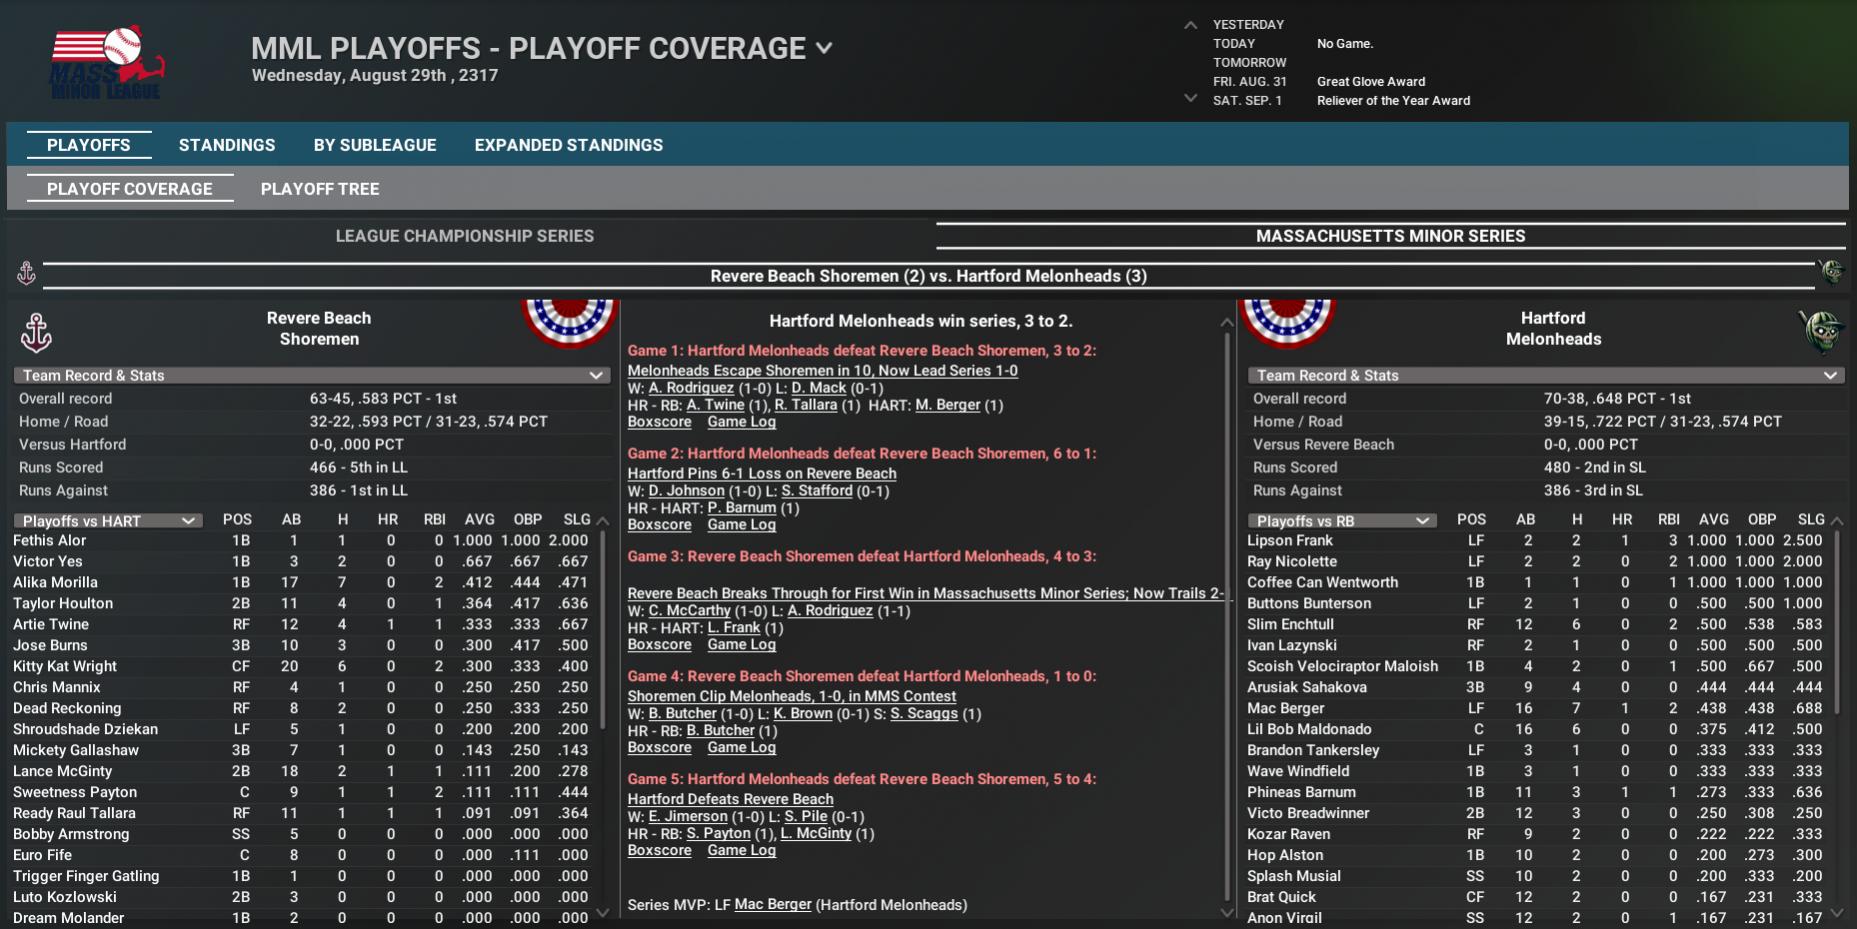This screenshot has height=929, width=1857.
Task: Expand Hartford Team Record & Stats dropdown
Action: point(1830,376)
